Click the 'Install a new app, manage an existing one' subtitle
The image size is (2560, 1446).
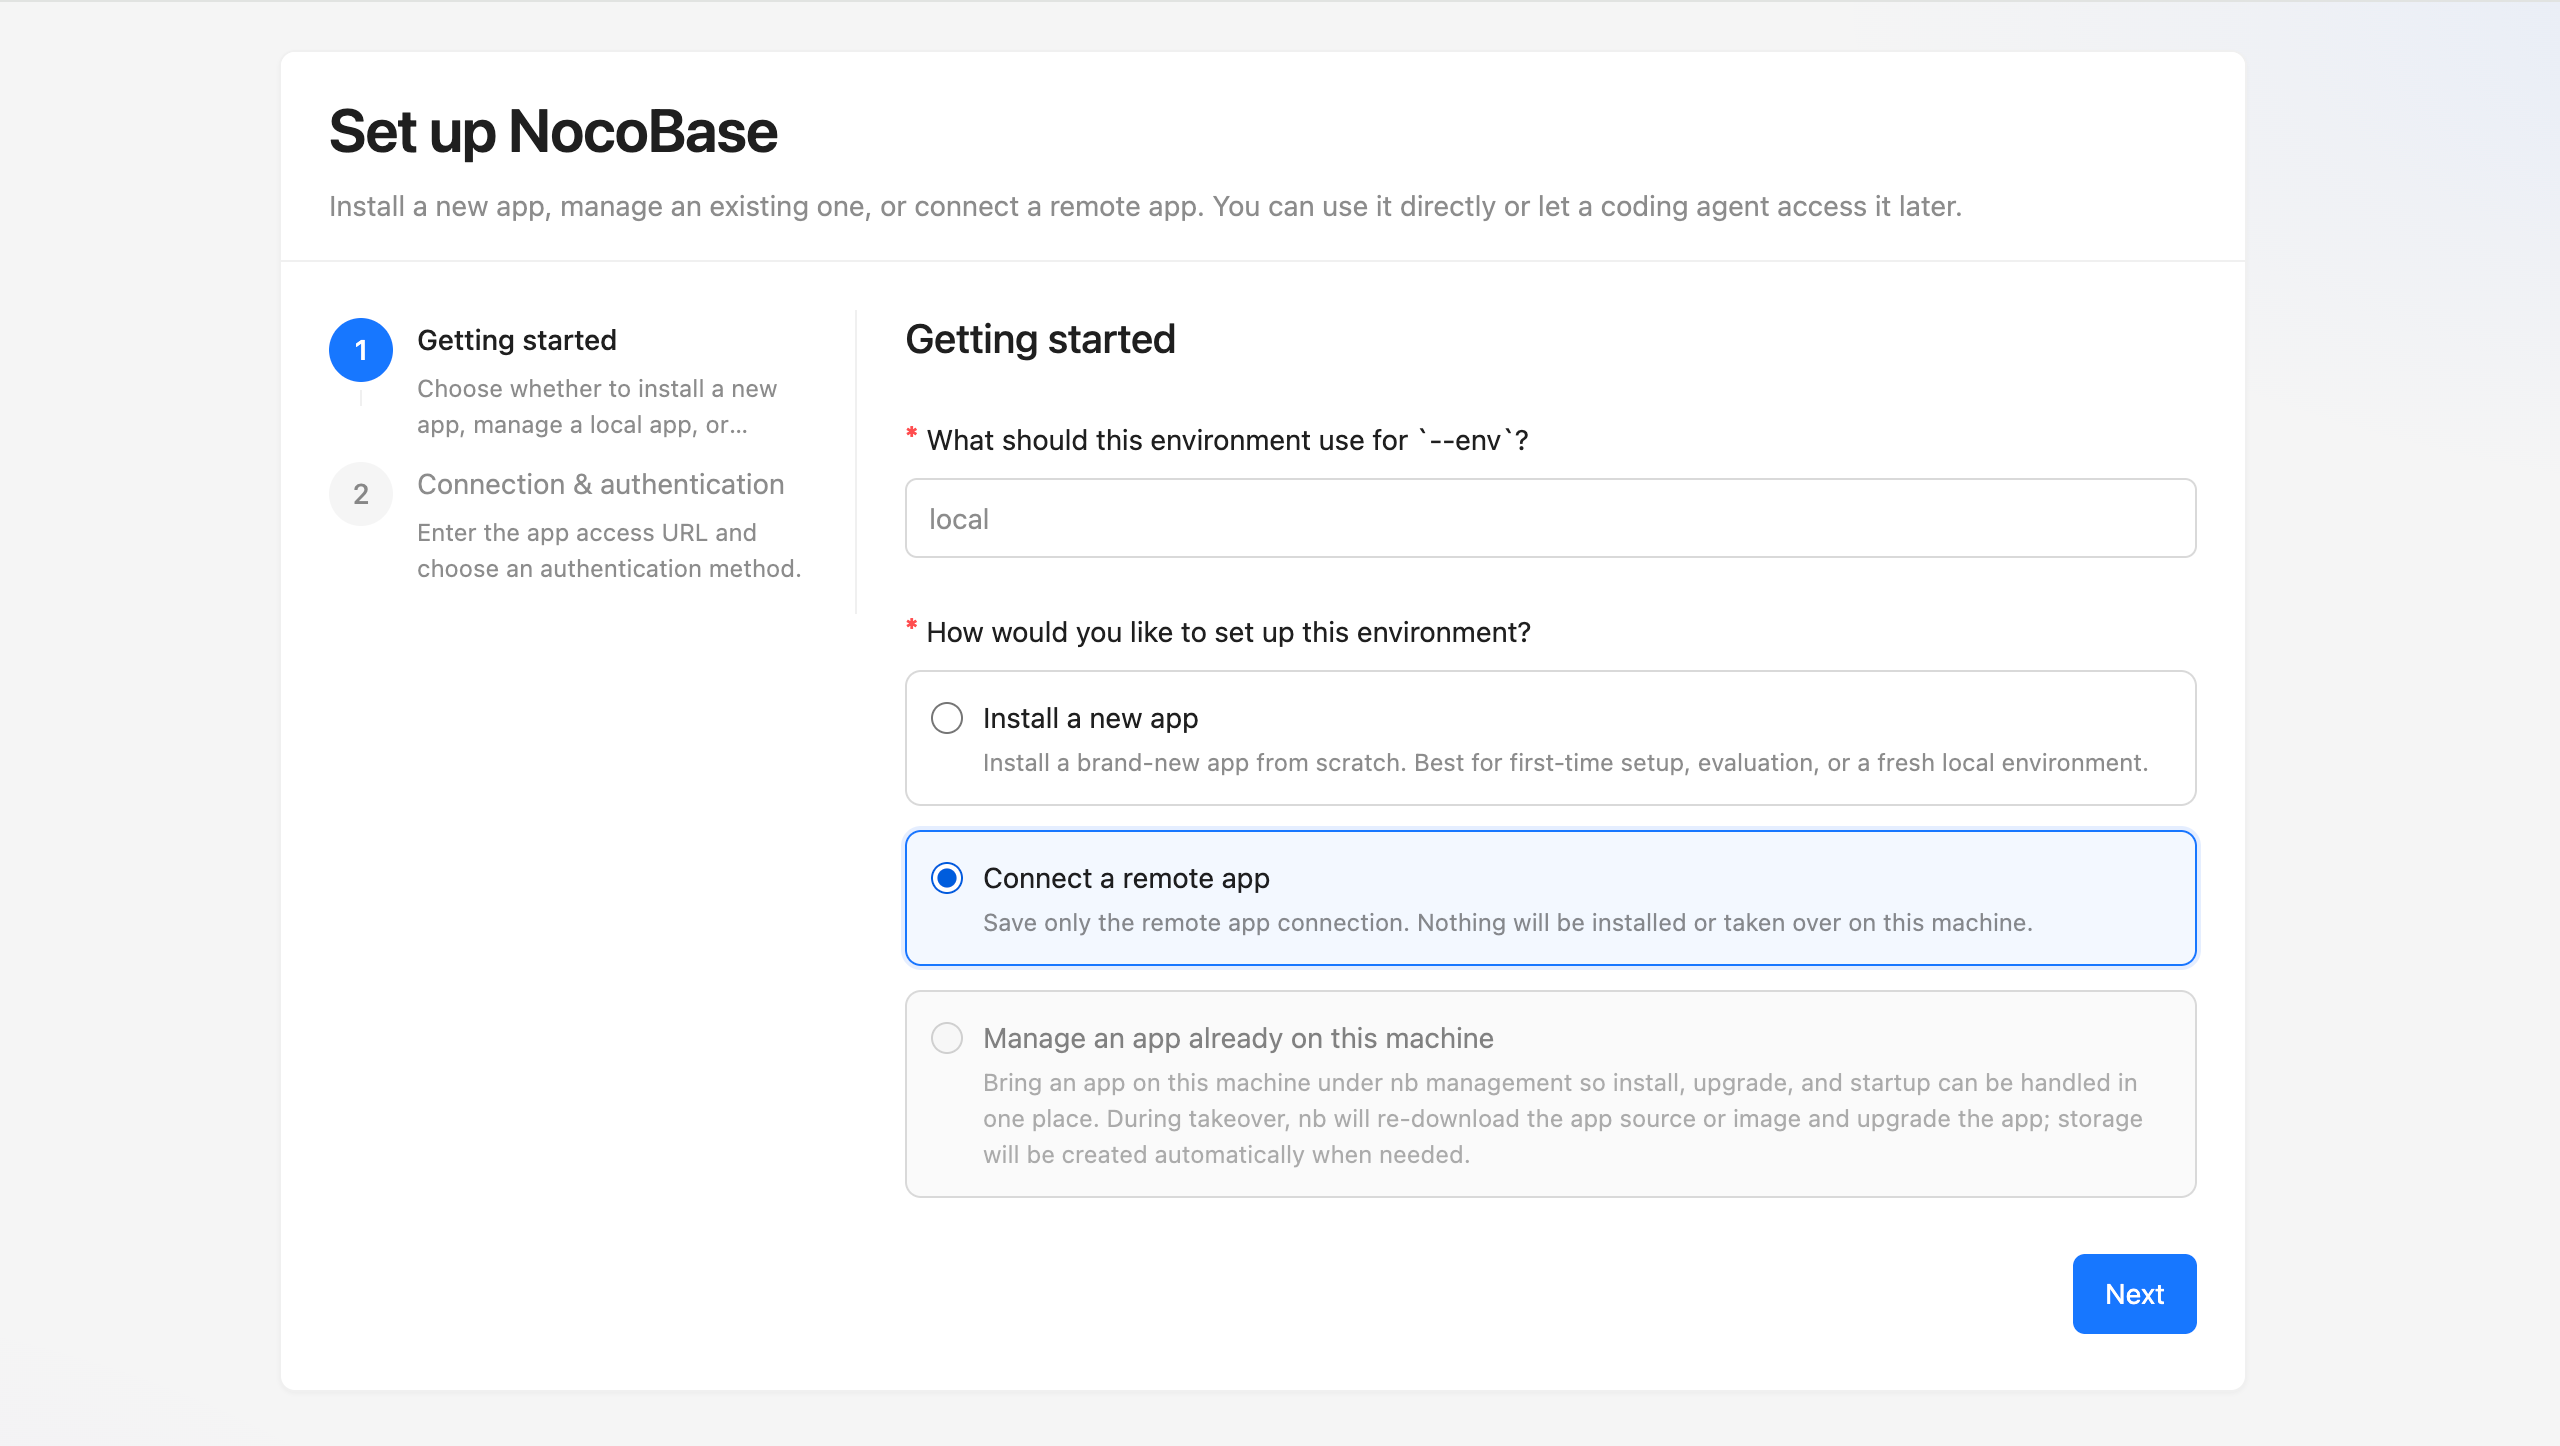[1145, 206]
